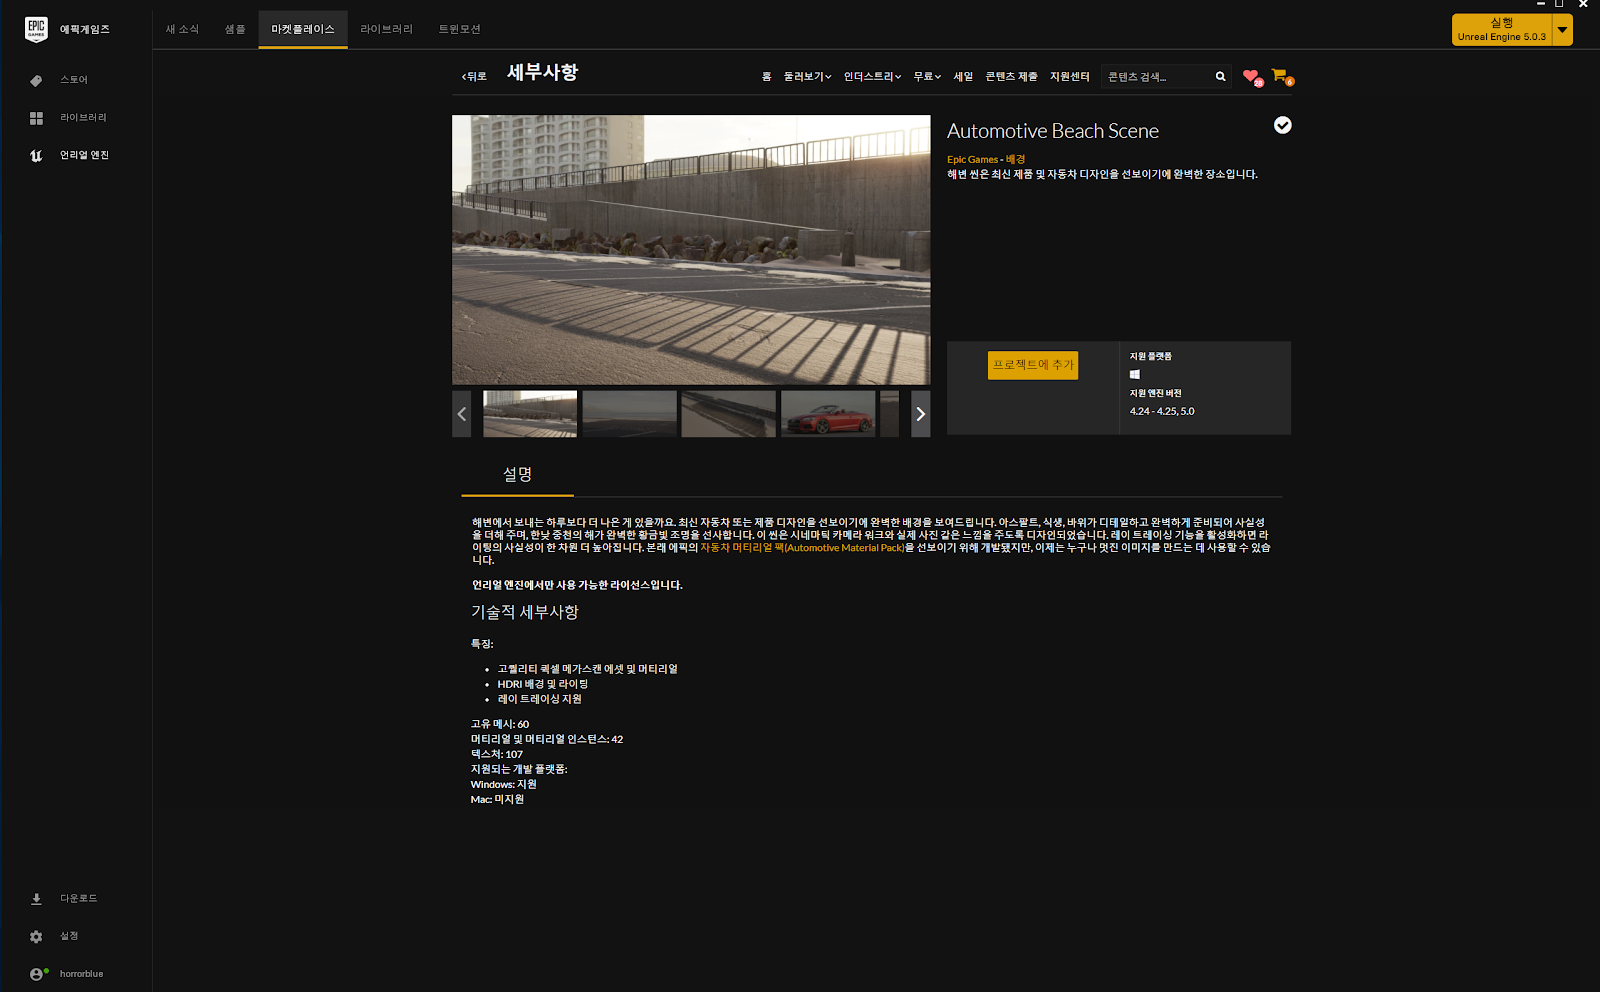Viewport: 1600px width, 992px height.
Task: Switch to the 트윈모션 tab
Action: pos(459,30)
